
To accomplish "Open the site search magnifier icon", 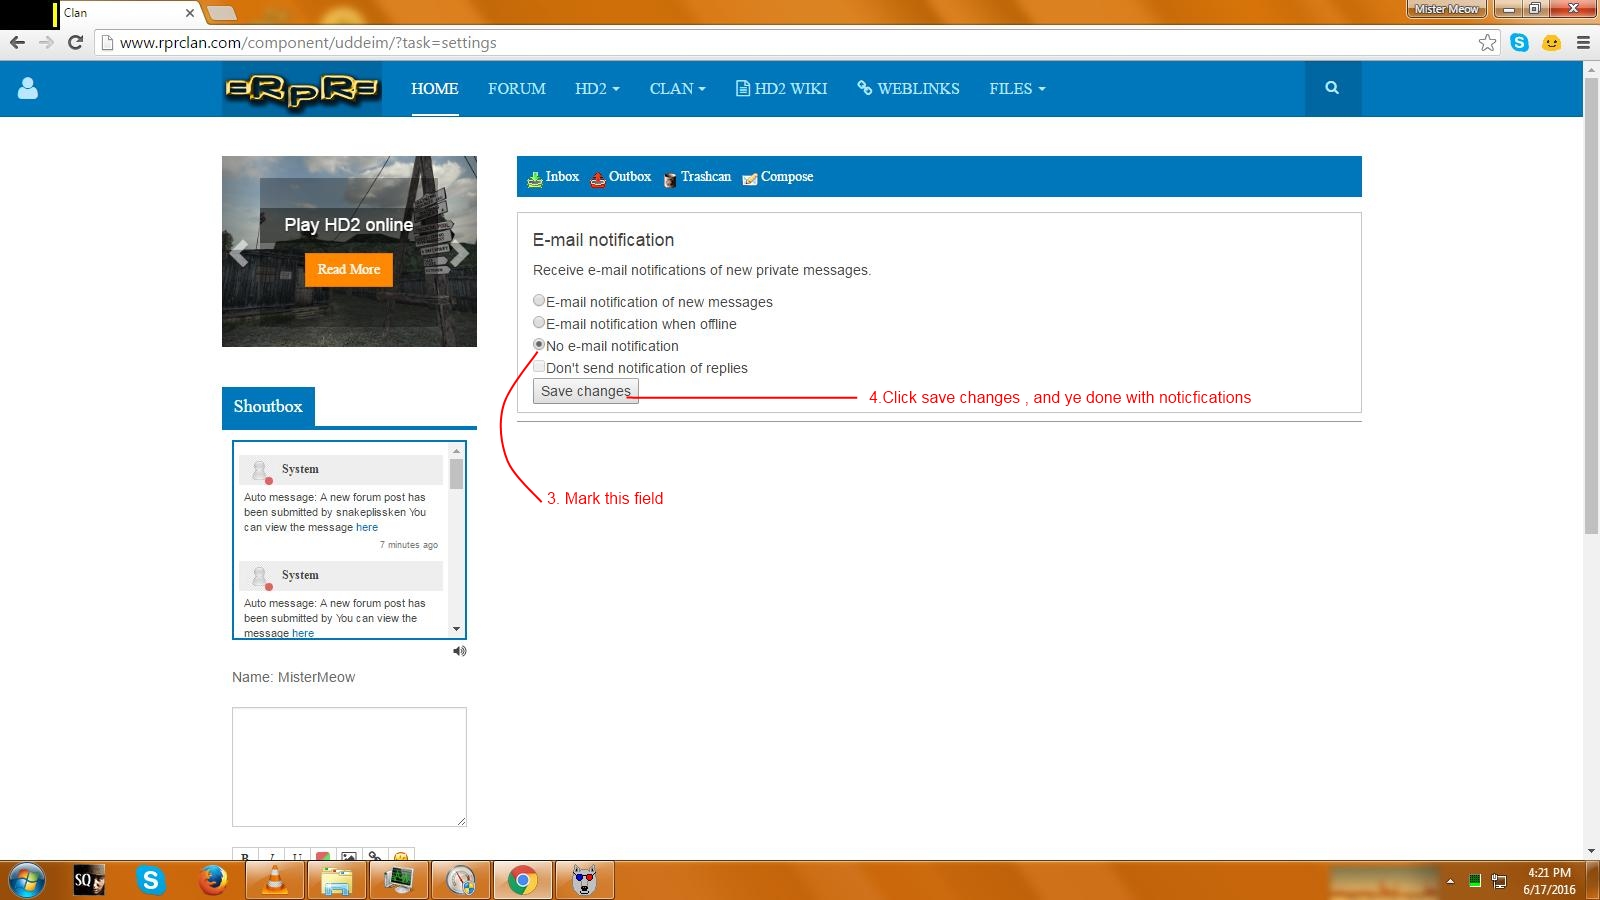I will (1332, 88).
